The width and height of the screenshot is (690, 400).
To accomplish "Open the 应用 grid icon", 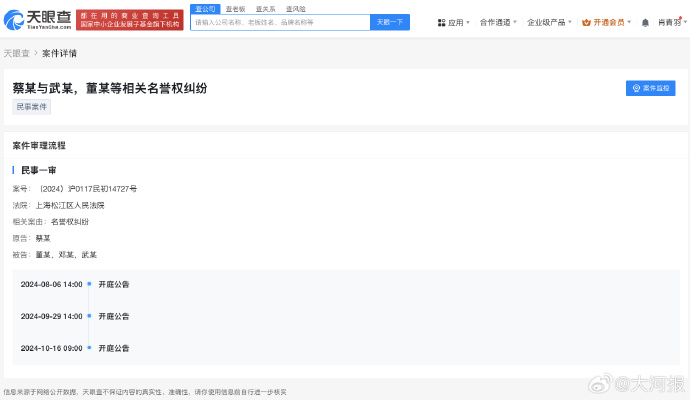I will 441,22.
